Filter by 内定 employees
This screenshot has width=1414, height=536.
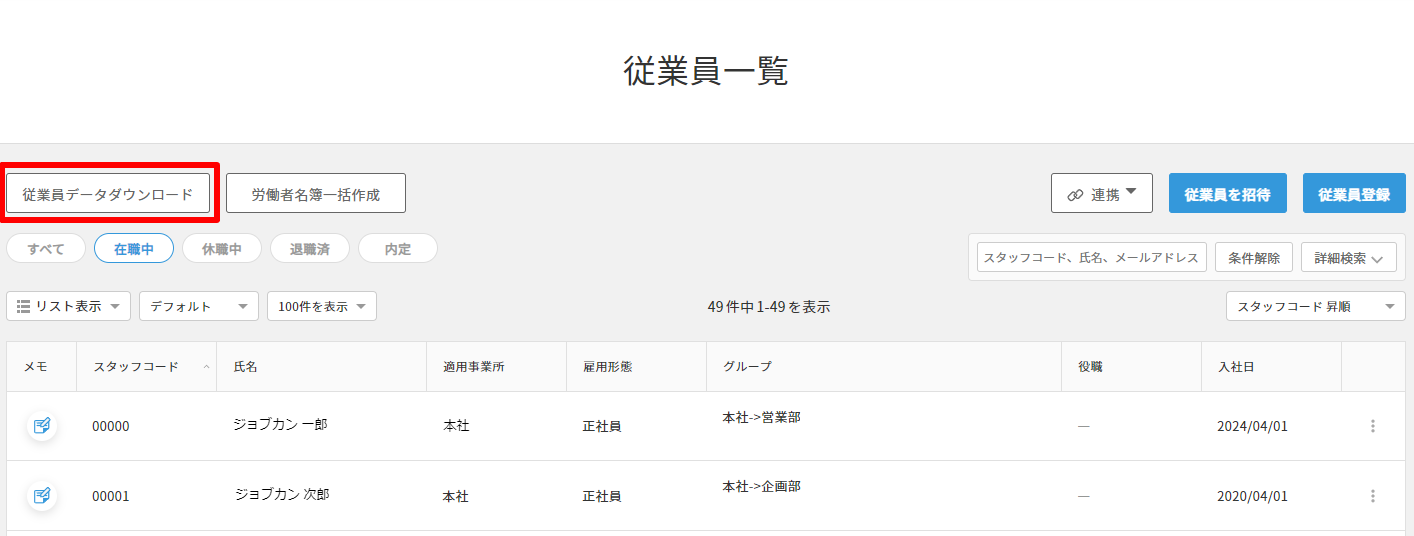pyautogui.click(x=398, y=249)
